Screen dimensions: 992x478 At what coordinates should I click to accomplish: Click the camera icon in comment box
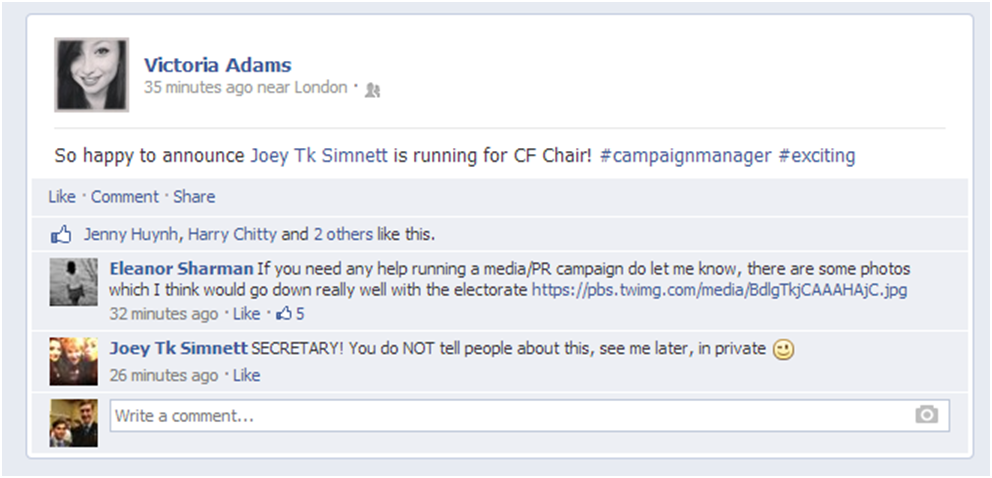[x=926, y=415]
